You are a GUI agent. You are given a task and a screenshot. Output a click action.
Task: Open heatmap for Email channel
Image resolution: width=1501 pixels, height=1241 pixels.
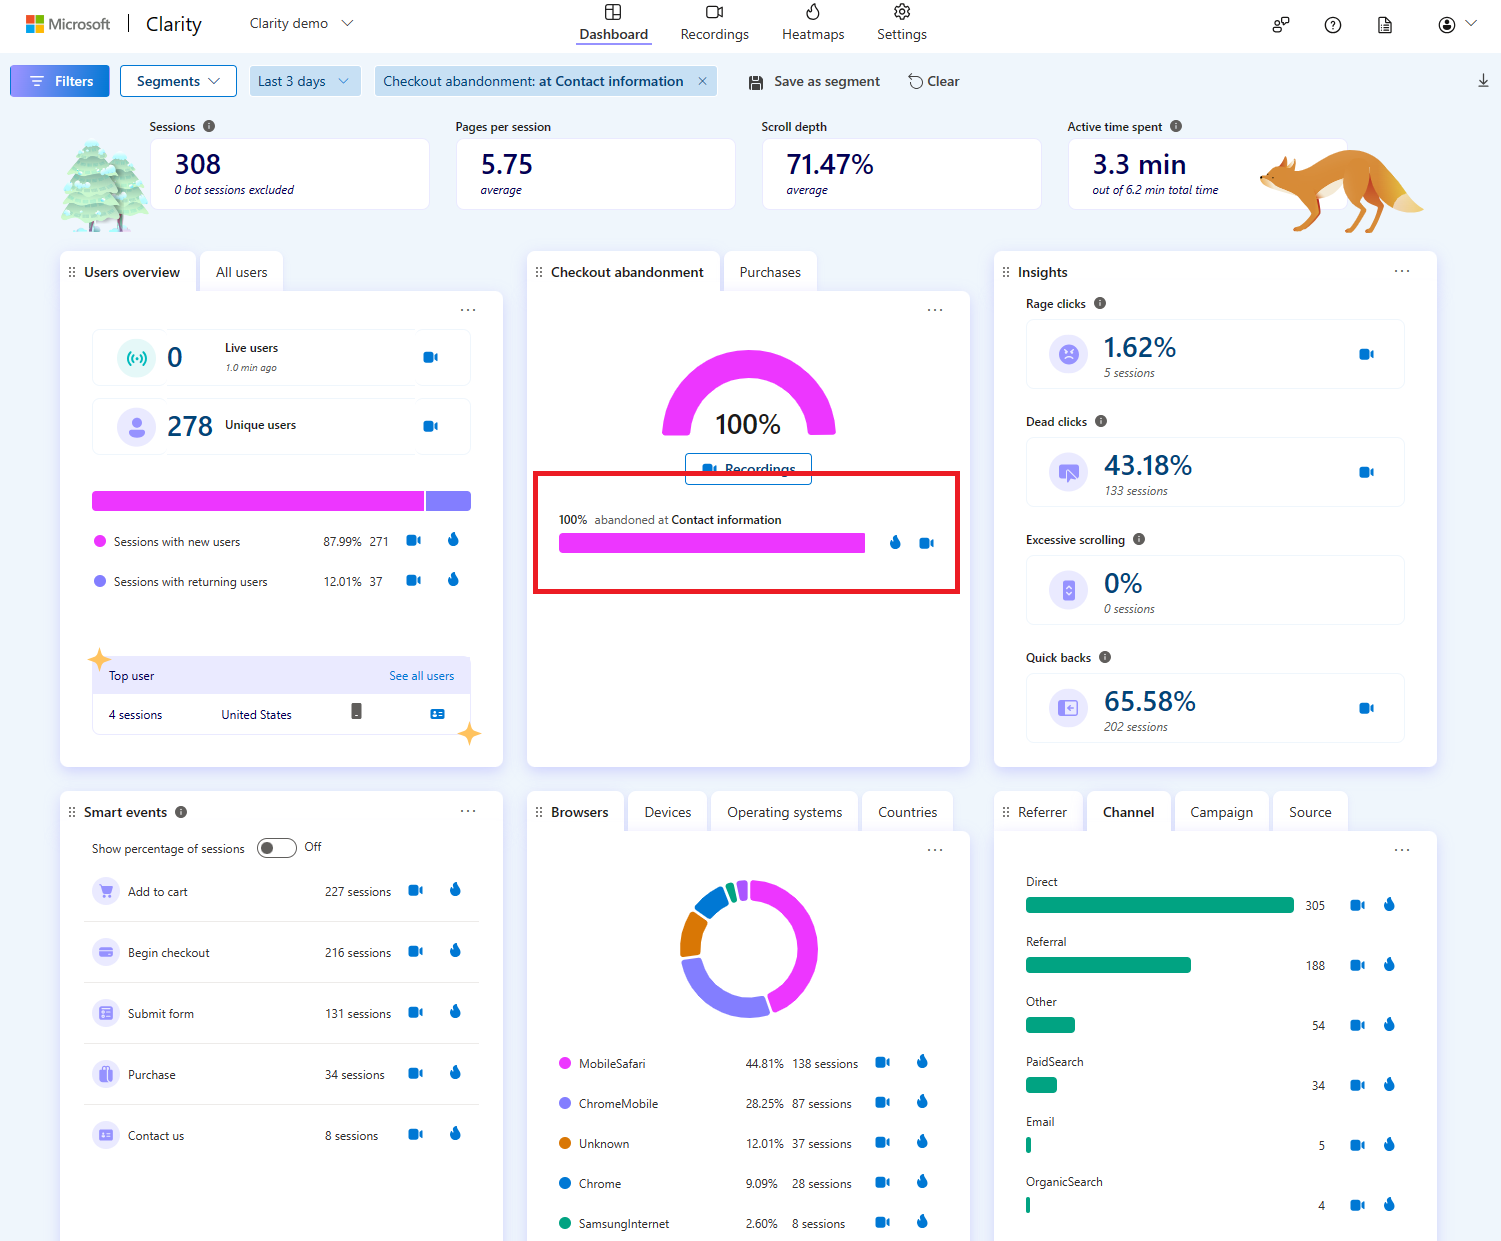tap(1389, 1145)
